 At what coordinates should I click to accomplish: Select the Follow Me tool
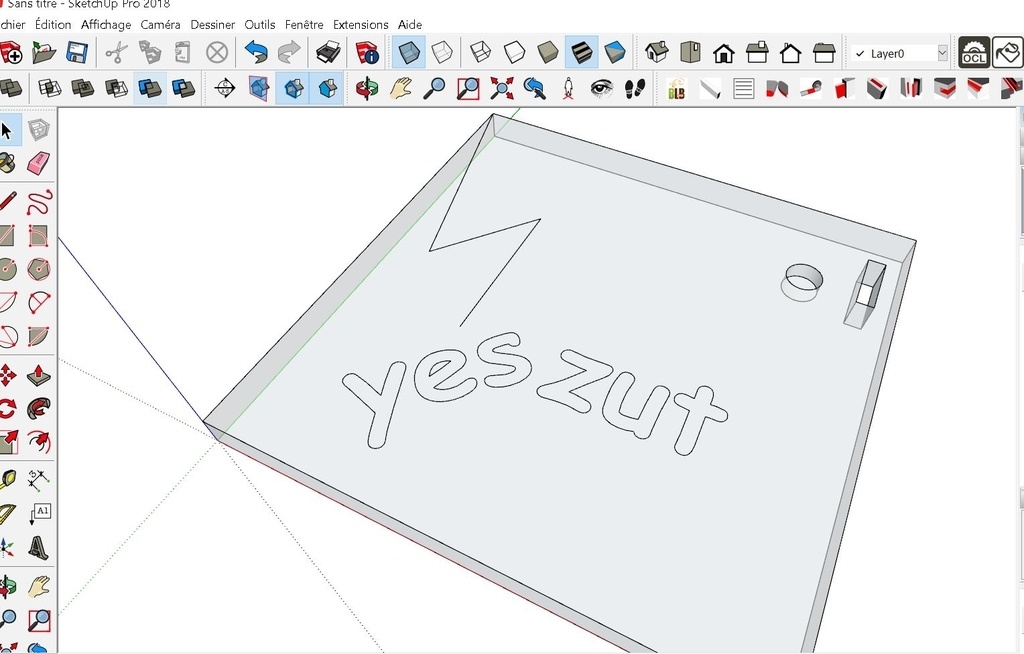[39, 409]
